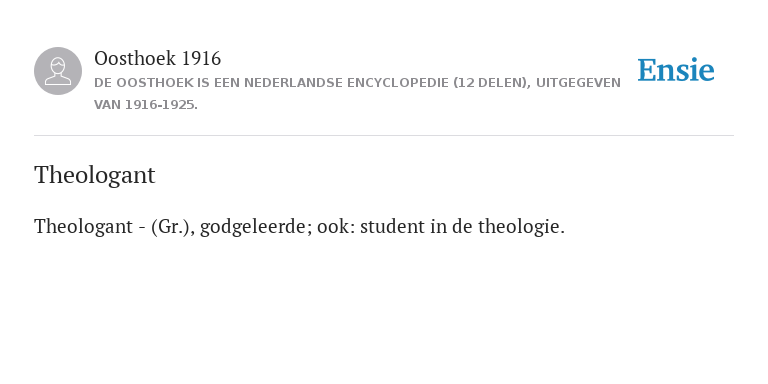
Task: Open the Oosthoek 1916 author name
Action: (x=157, y=59)
